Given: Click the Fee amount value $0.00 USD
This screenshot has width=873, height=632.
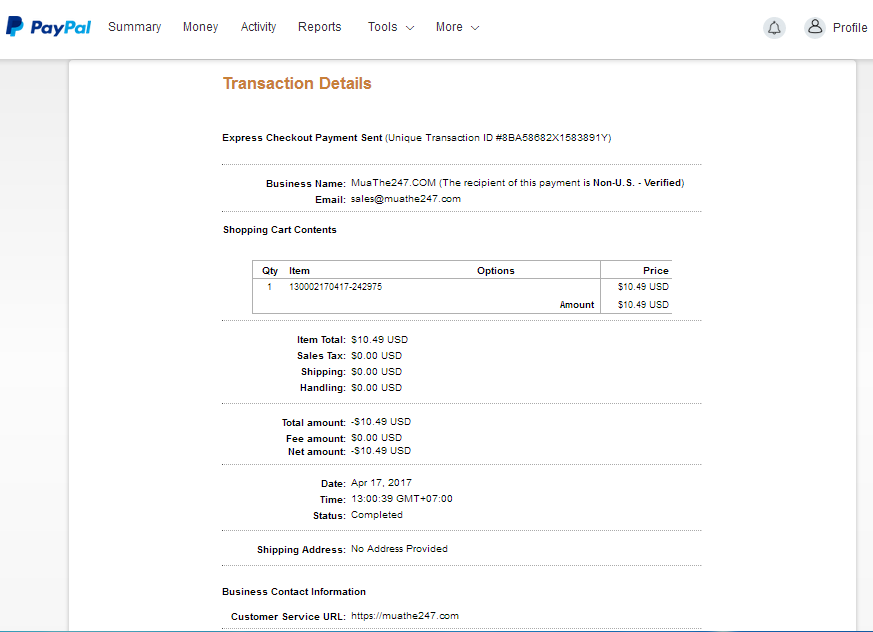Looking at the screenshot, I should tap(376, 438).
